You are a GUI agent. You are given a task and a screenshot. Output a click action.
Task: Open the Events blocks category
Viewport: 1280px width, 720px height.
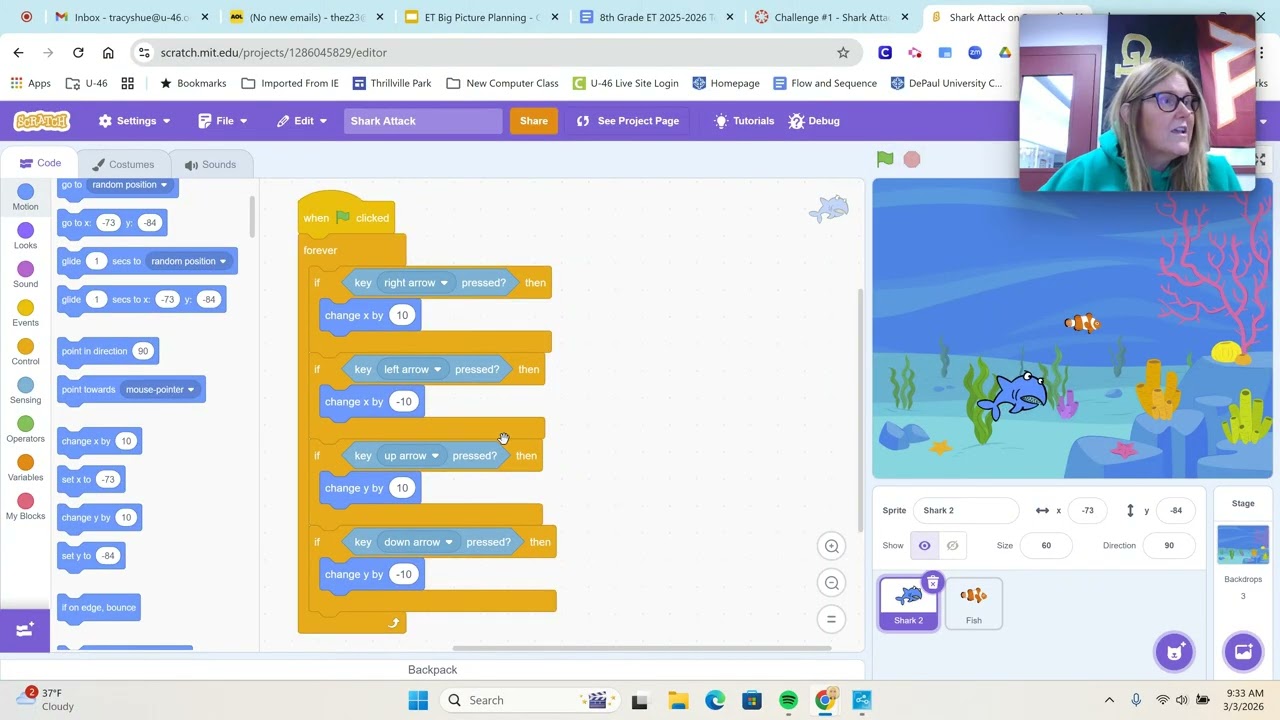(26, 313)
